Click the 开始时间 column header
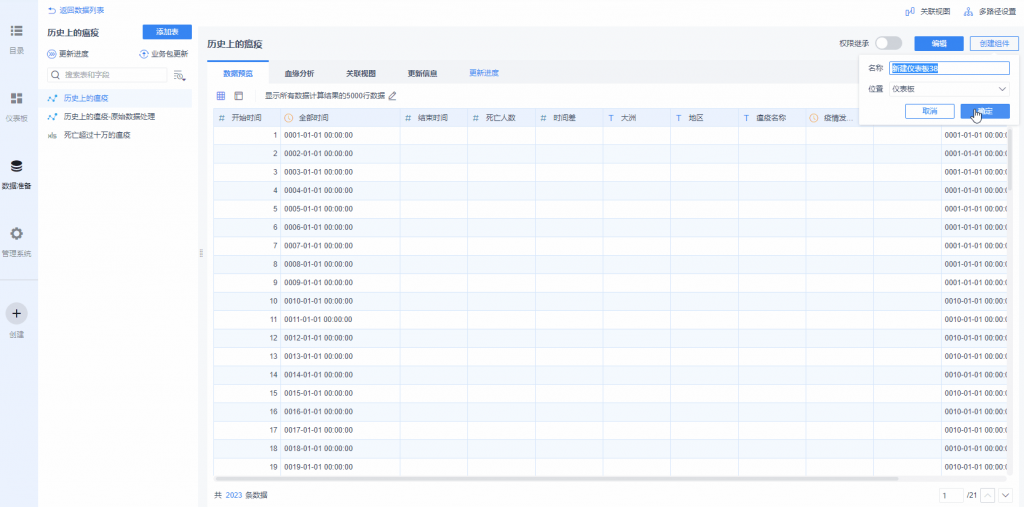 click(x=247, y=118)
